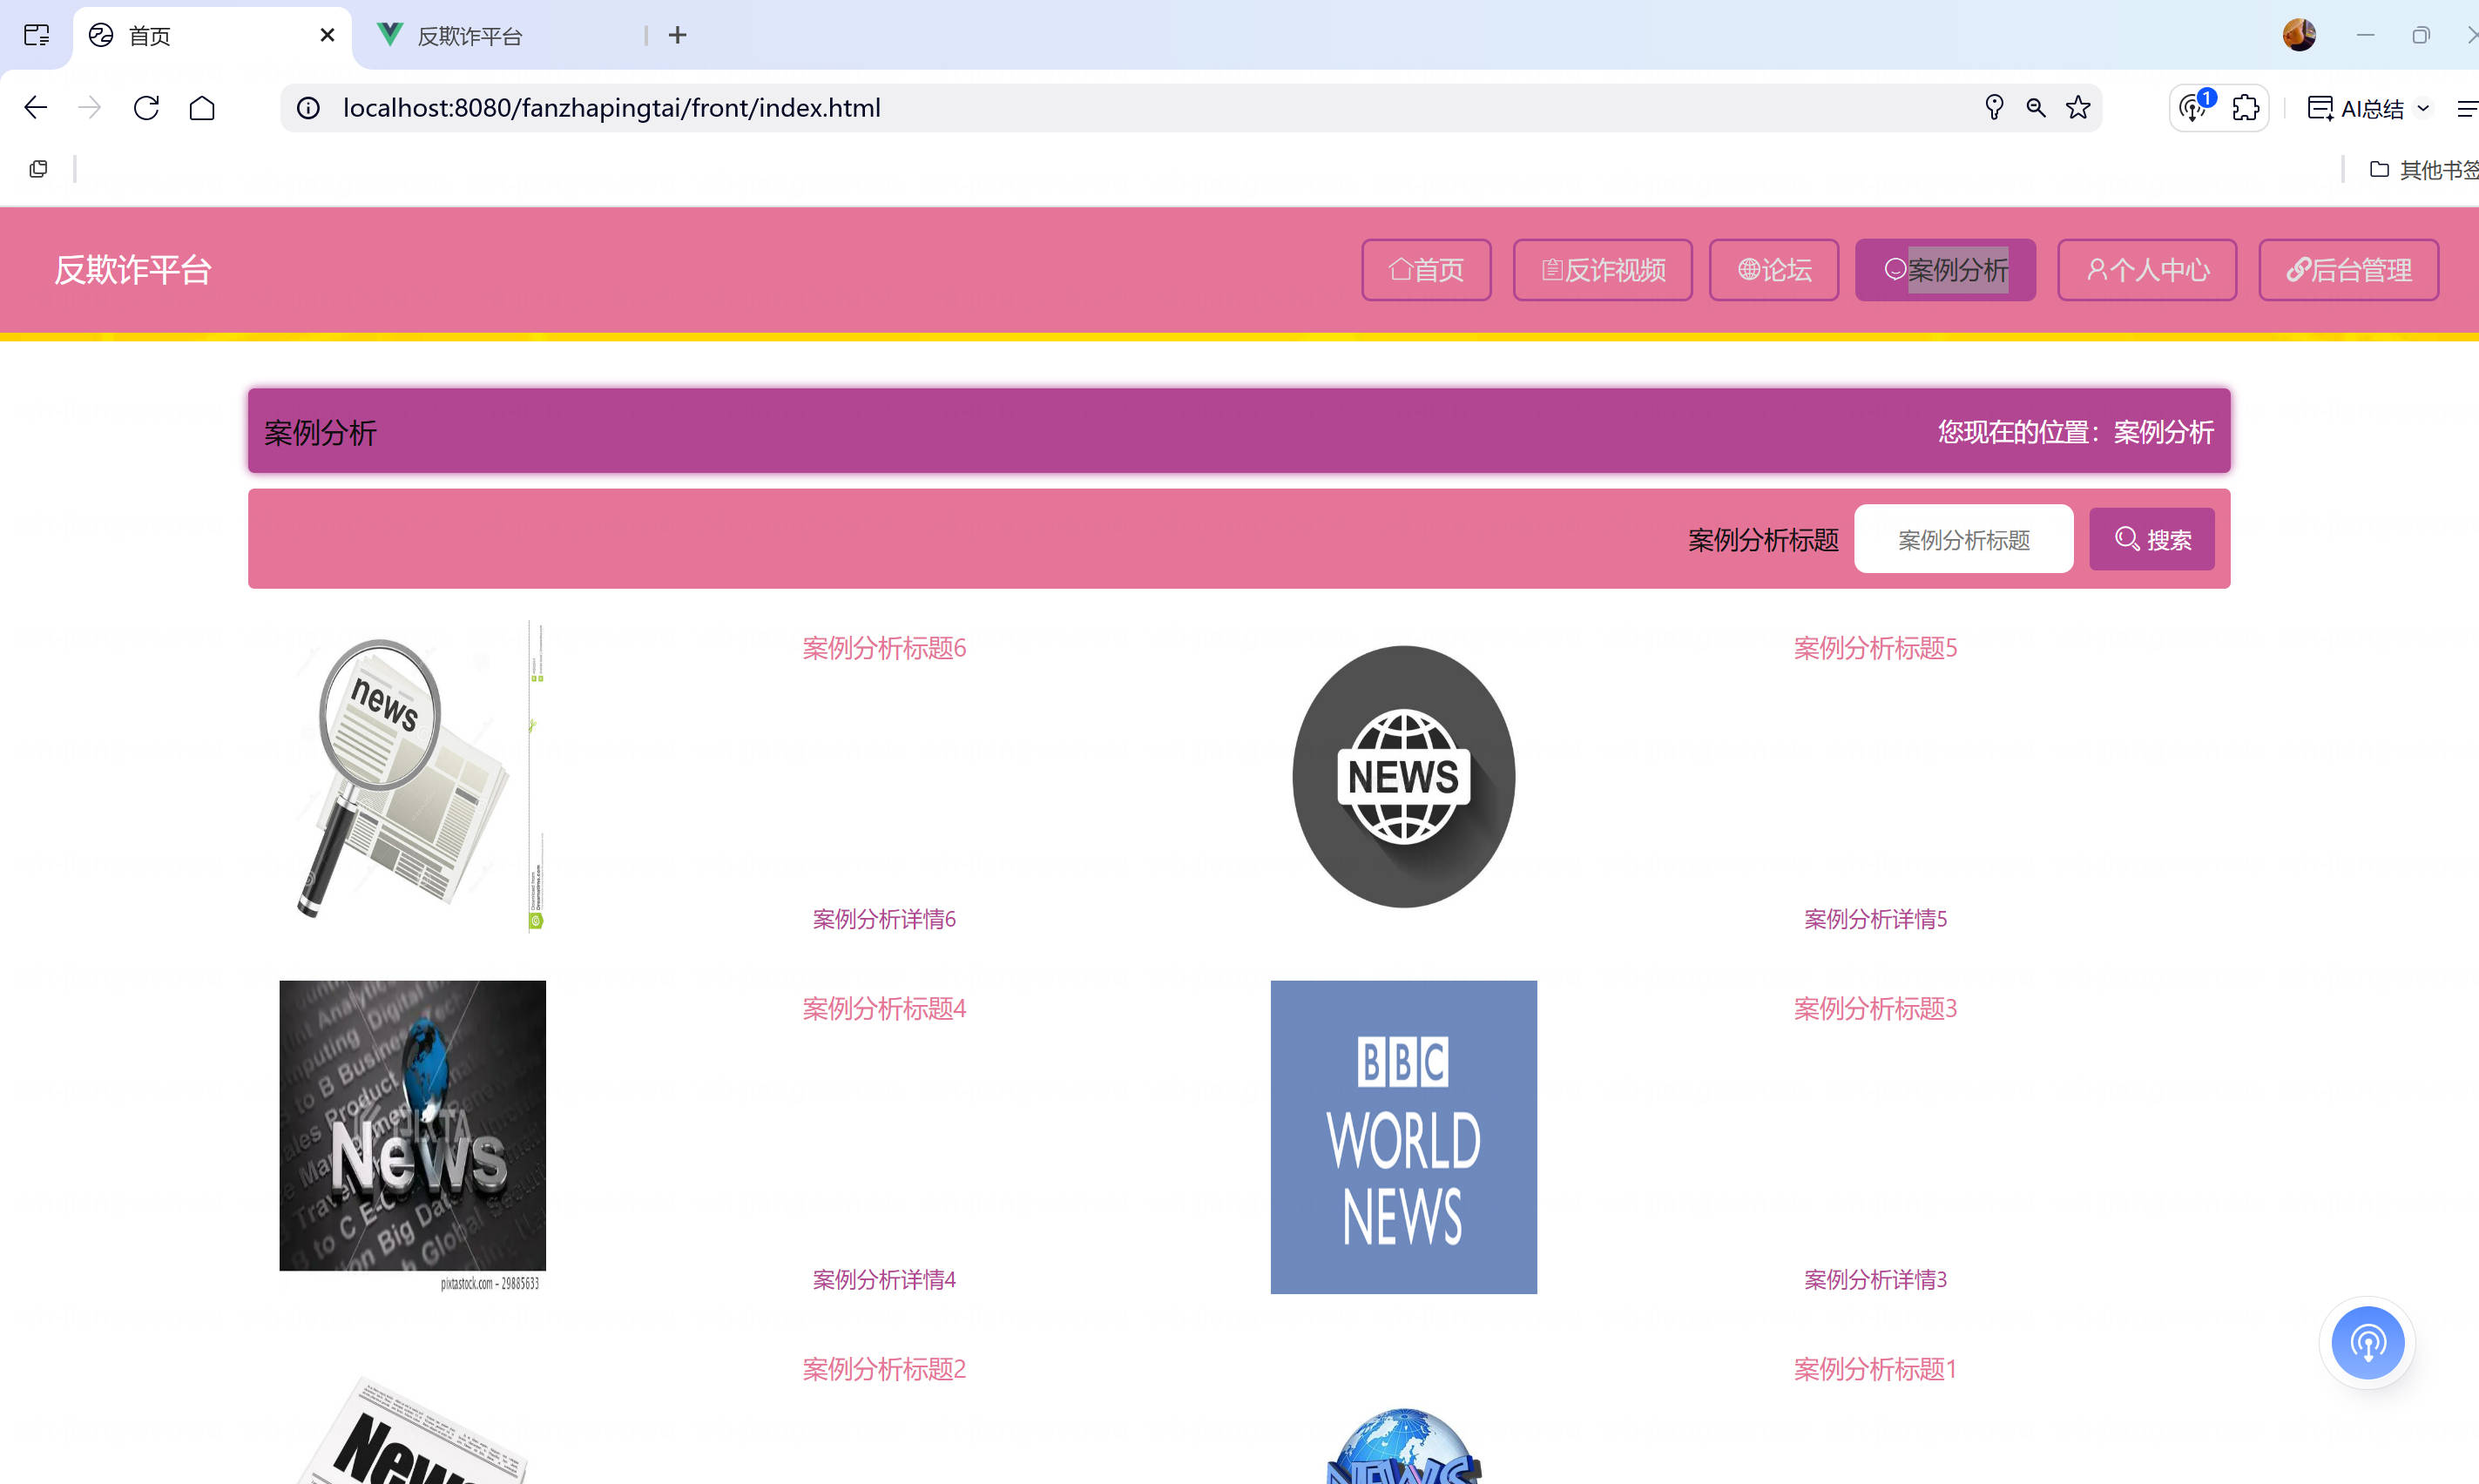Click the 案例分析标题 search input field
The image size is (2479, 1484).
[x=1963, y=540]
